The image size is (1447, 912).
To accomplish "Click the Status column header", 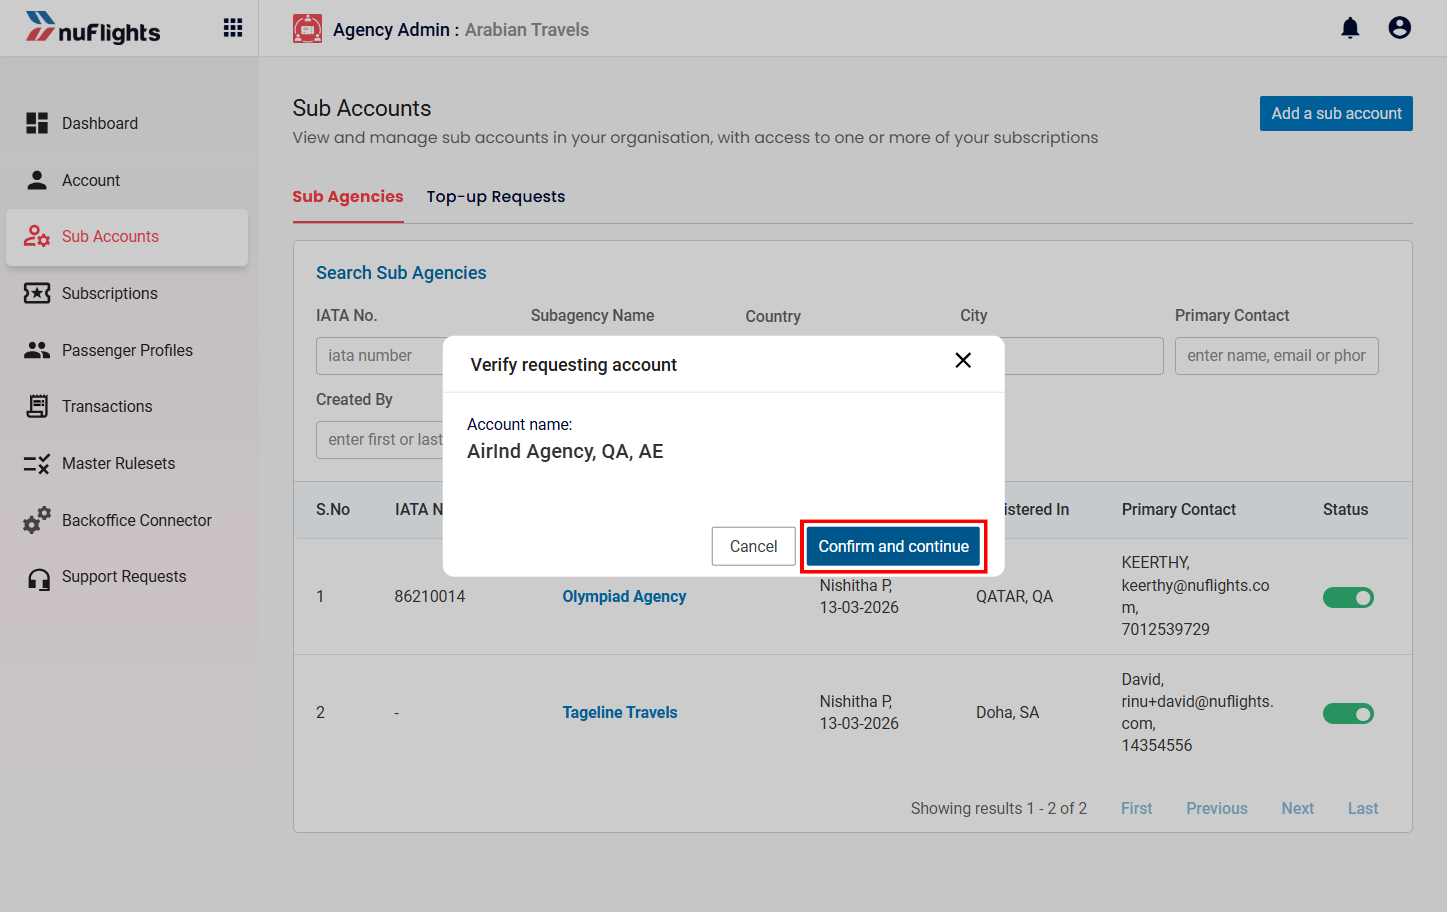I will click(1345, 510).
